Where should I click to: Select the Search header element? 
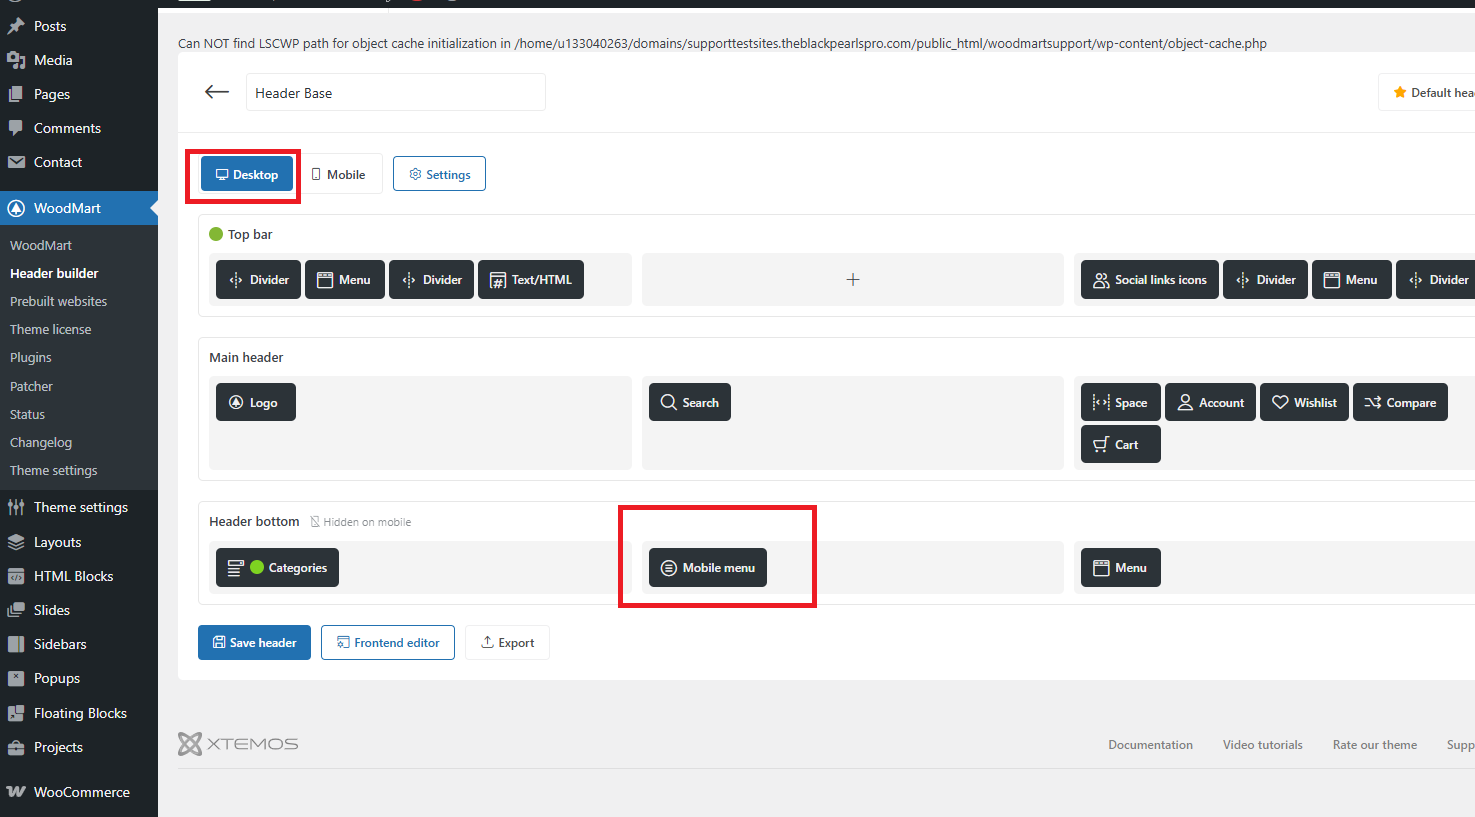tap(690, 402)
